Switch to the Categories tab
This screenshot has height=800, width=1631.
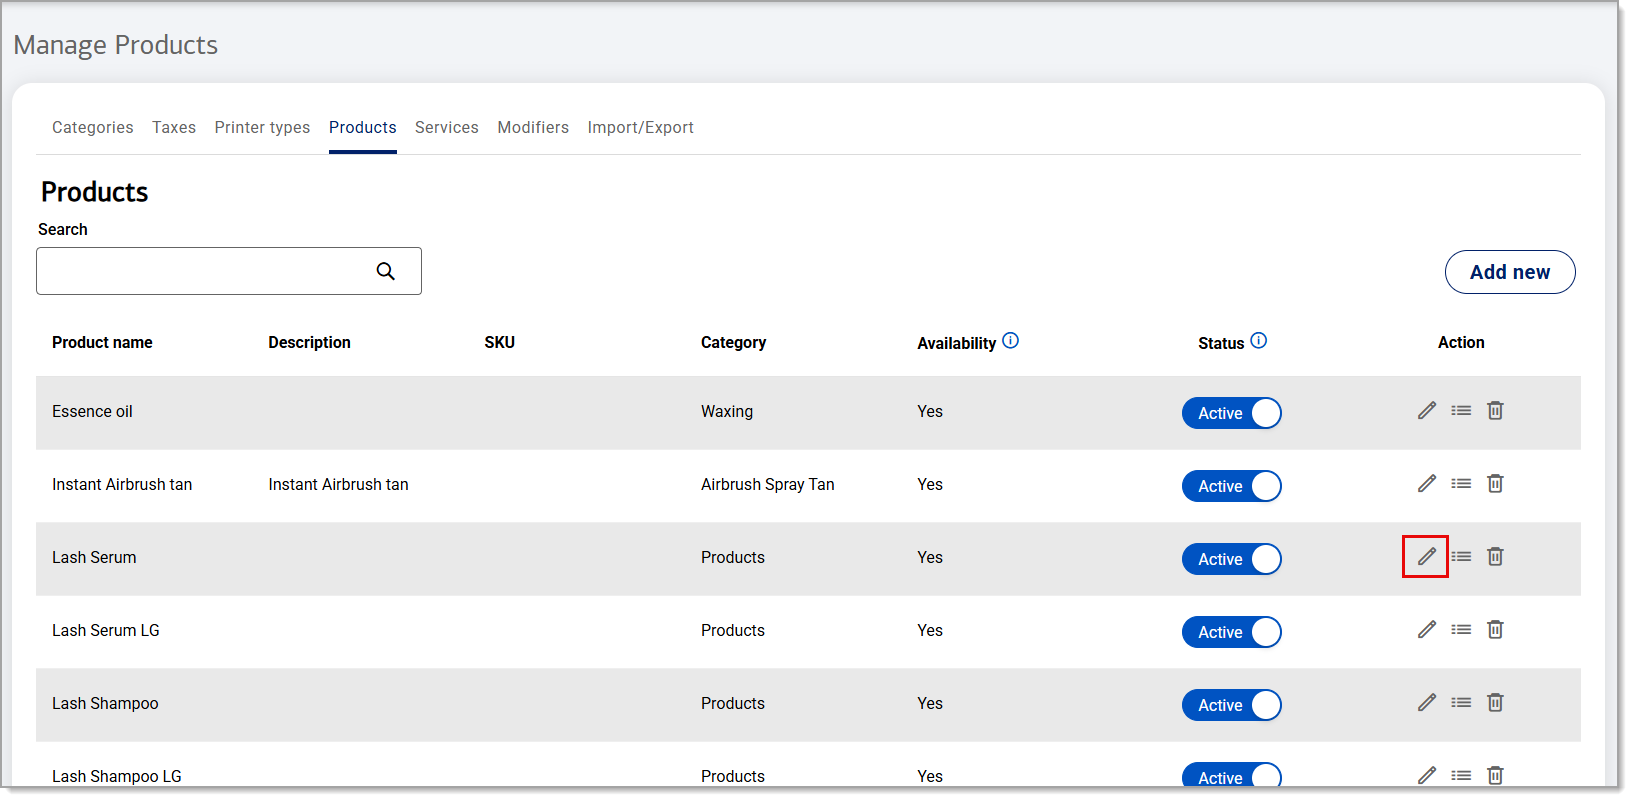tap(93, 127)
